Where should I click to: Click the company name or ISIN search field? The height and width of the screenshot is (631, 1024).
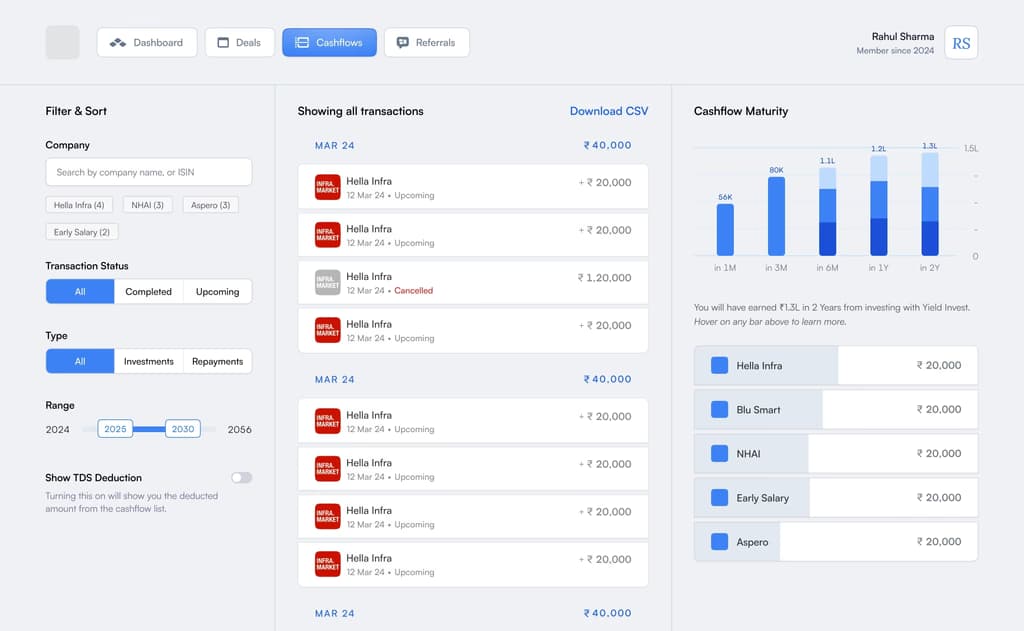pyautogui.click(x=148, y=172)
